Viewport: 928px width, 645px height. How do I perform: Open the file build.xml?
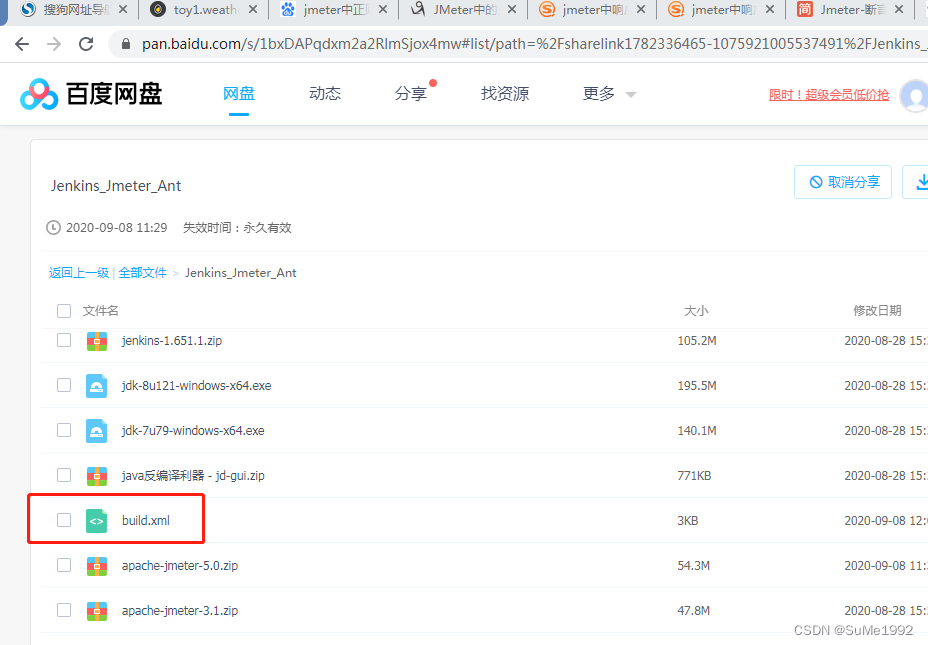(x=146, y=521)
